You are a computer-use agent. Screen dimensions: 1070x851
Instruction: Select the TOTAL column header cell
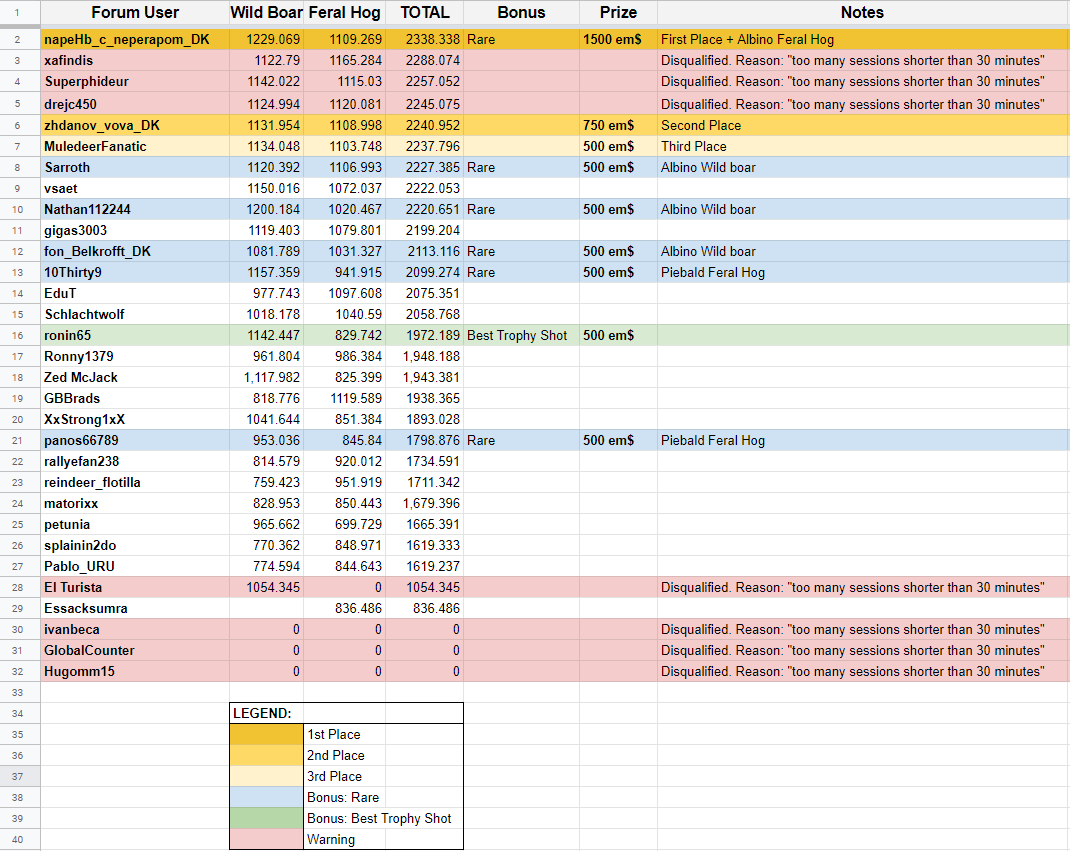coord(425,13)
